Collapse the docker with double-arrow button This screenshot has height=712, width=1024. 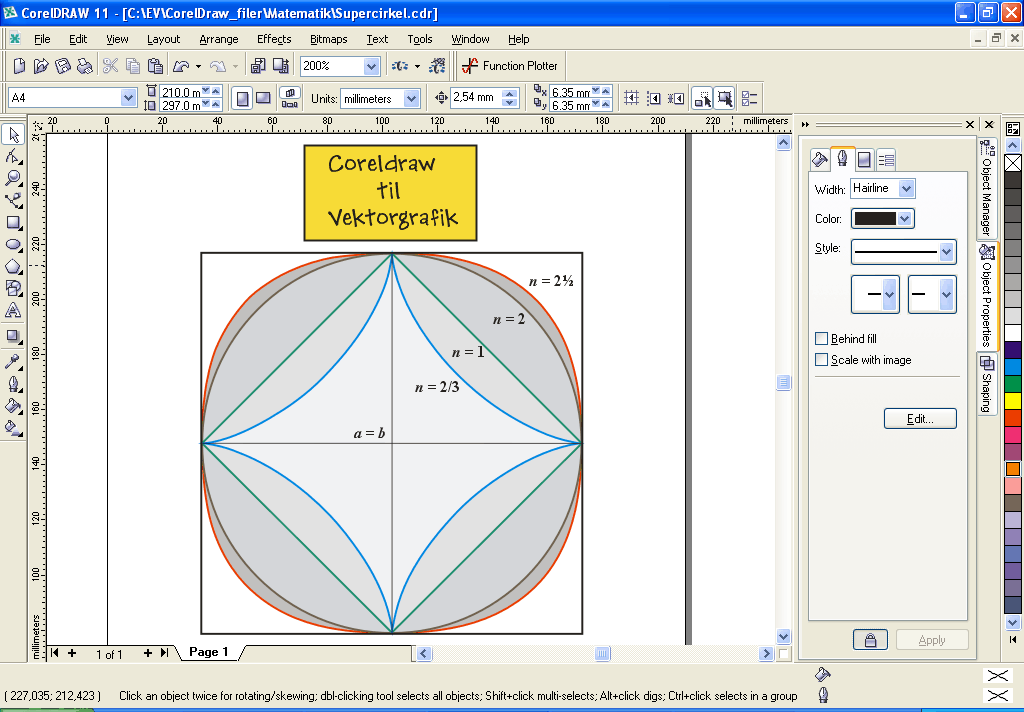point(805,124)
